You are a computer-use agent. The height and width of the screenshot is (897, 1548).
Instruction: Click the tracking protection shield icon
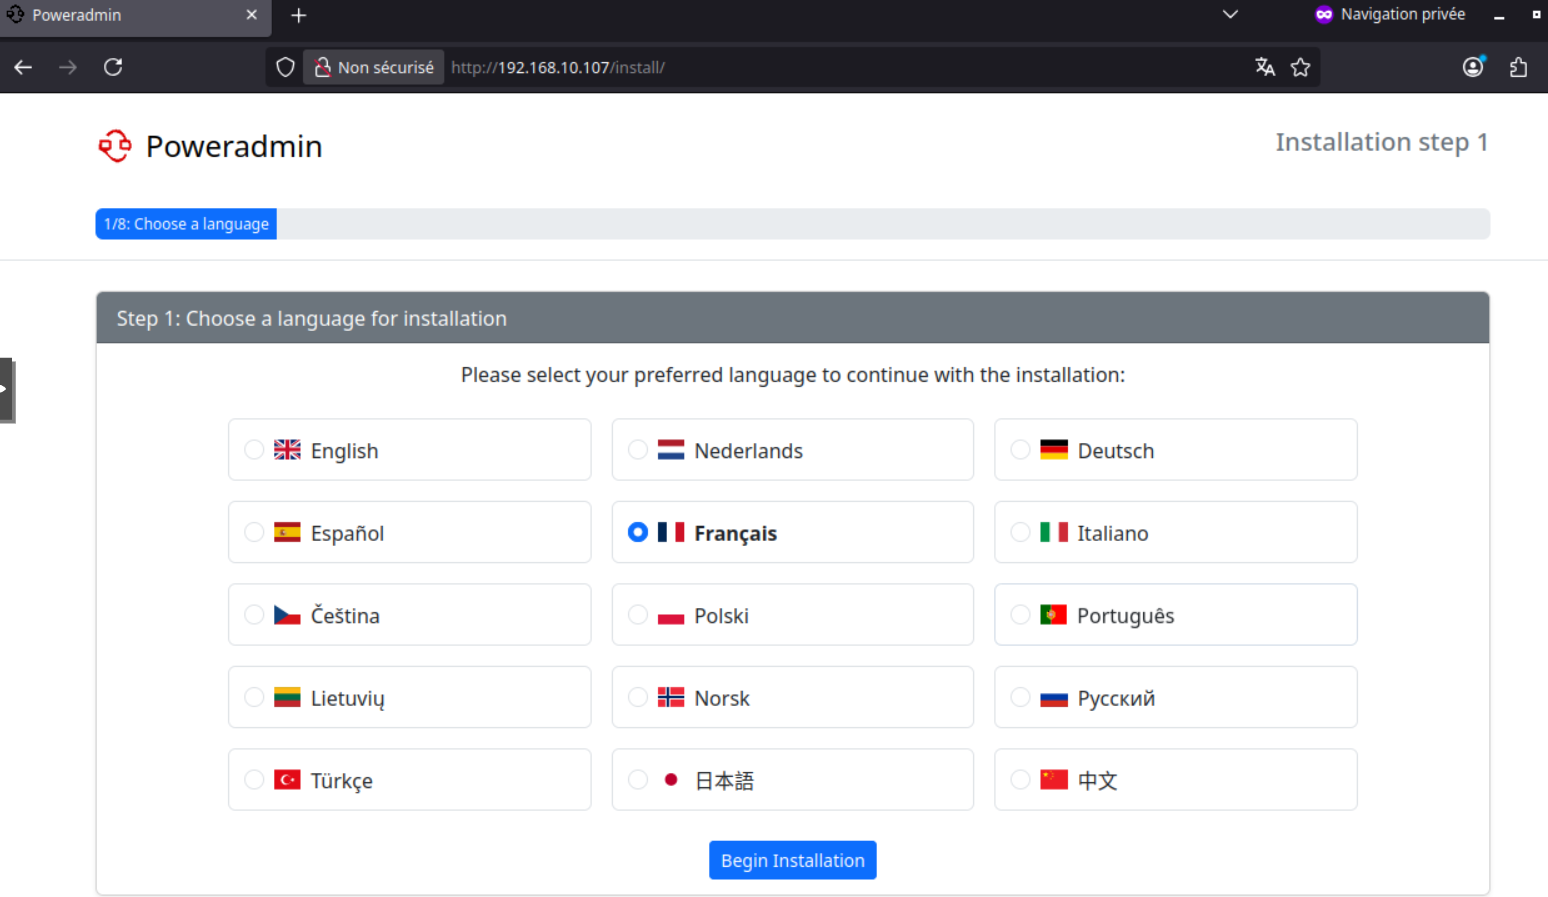[285, 67]
